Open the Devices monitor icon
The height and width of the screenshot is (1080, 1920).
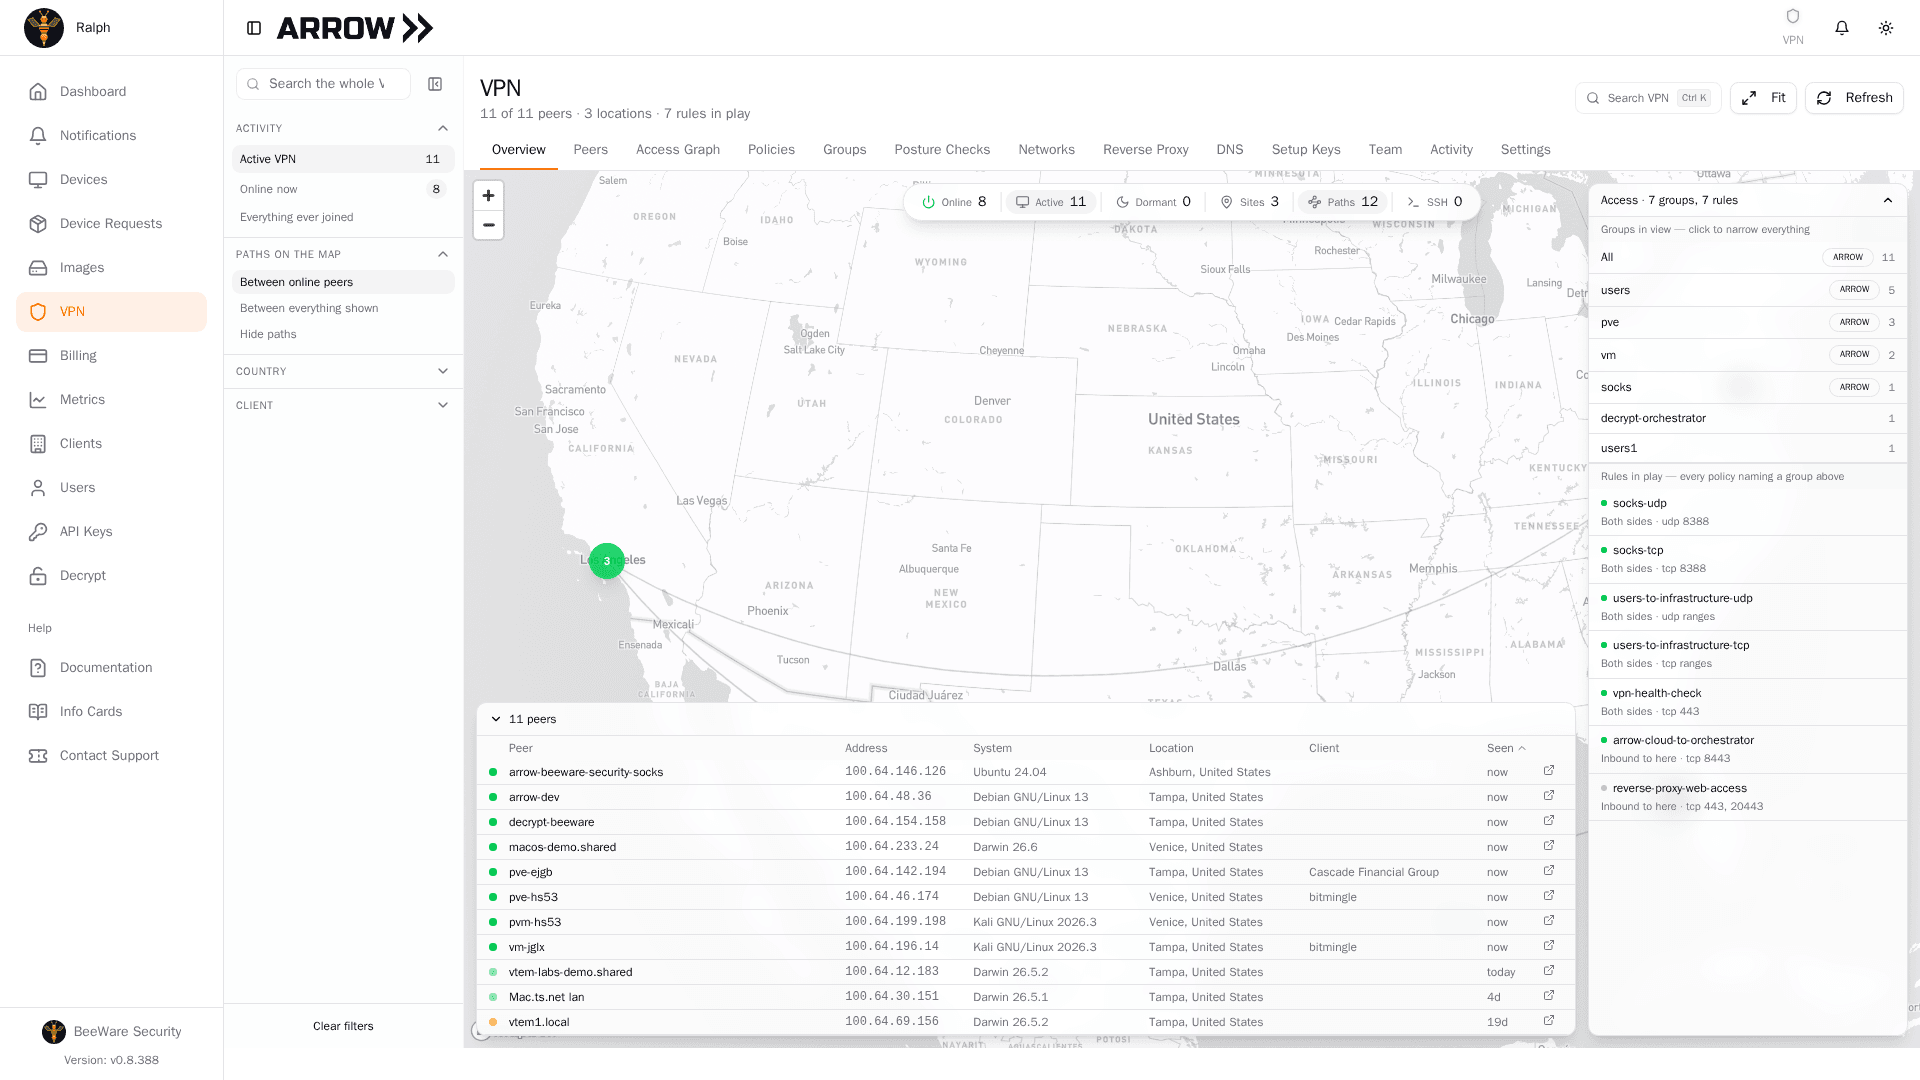pyautogui.click(x=38, y=180)
